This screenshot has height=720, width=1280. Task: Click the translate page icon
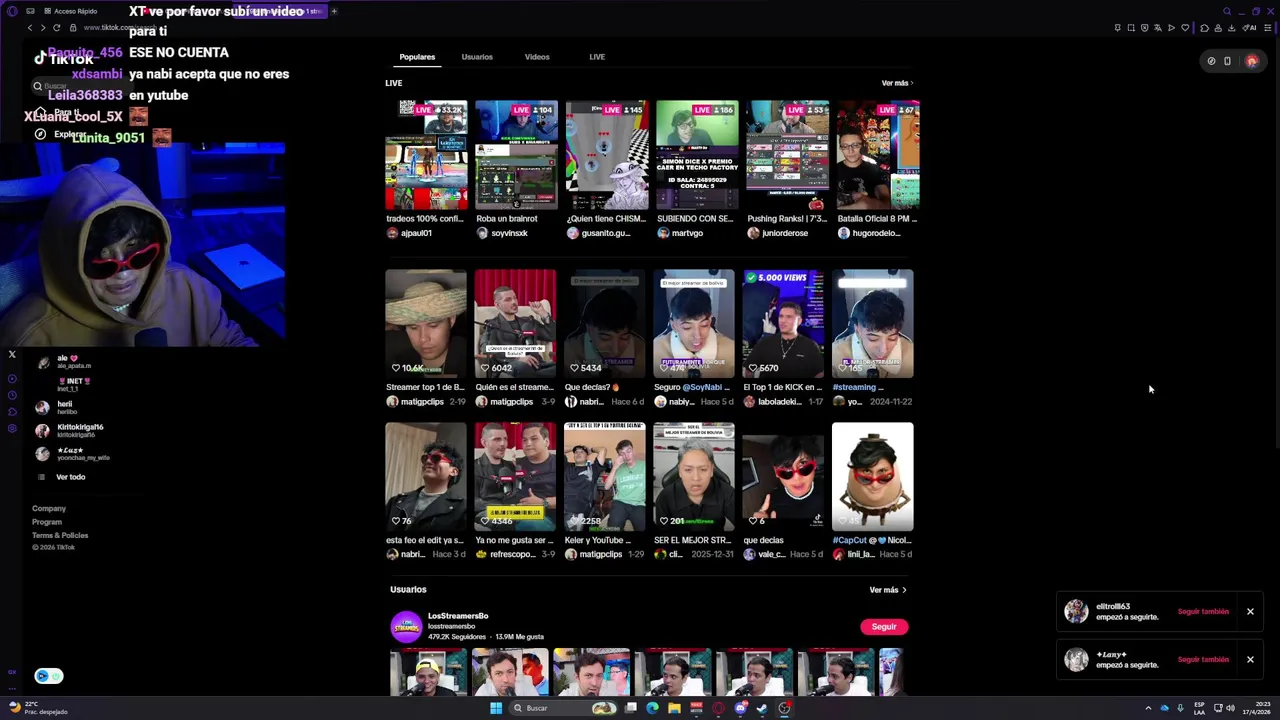(x=1158, y=28)
